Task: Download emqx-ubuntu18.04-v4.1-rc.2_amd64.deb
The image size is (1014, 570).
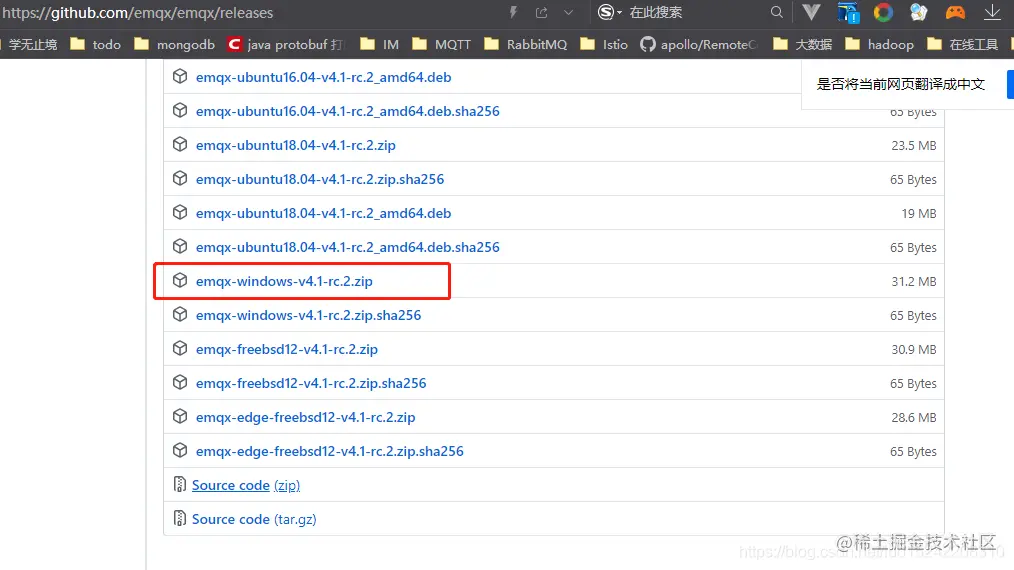Action: 323,213
